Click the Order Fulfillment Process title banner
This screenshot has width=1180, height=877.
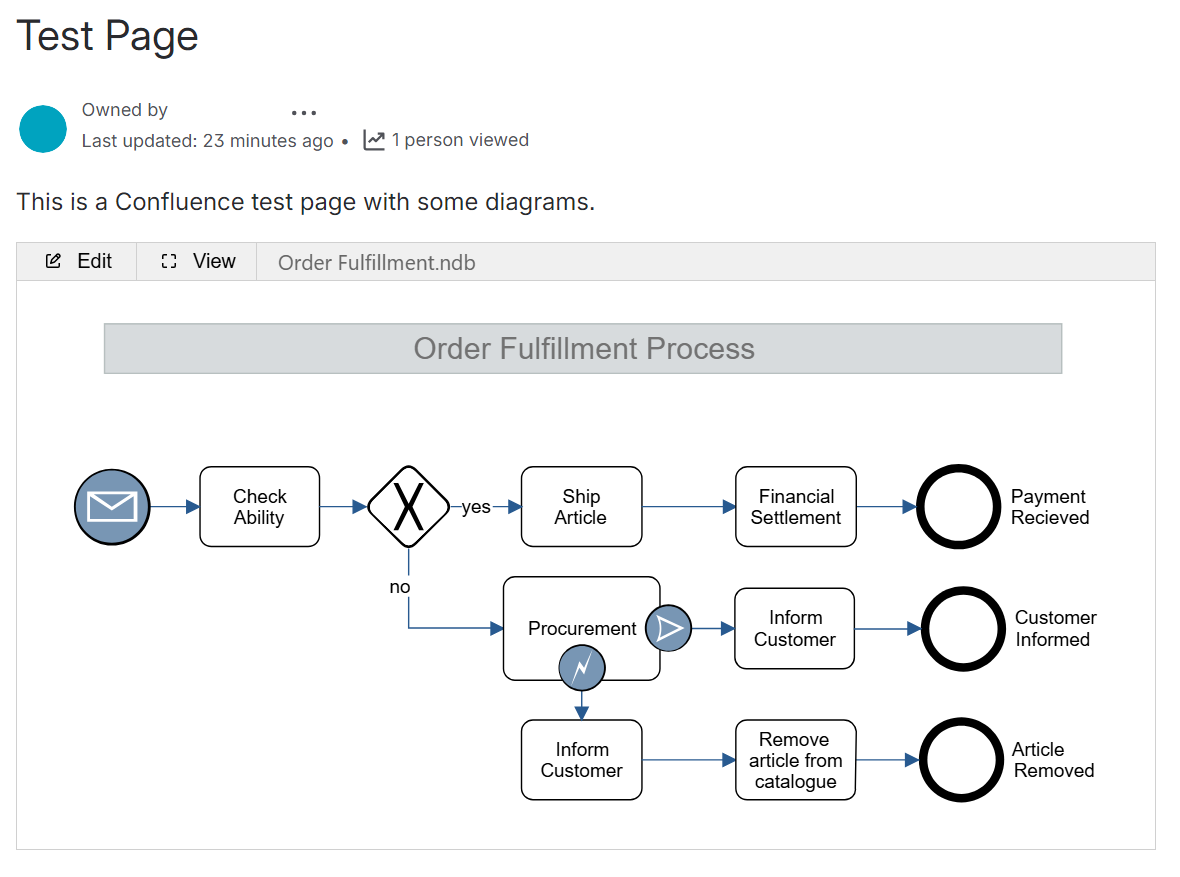coord(583,348)
